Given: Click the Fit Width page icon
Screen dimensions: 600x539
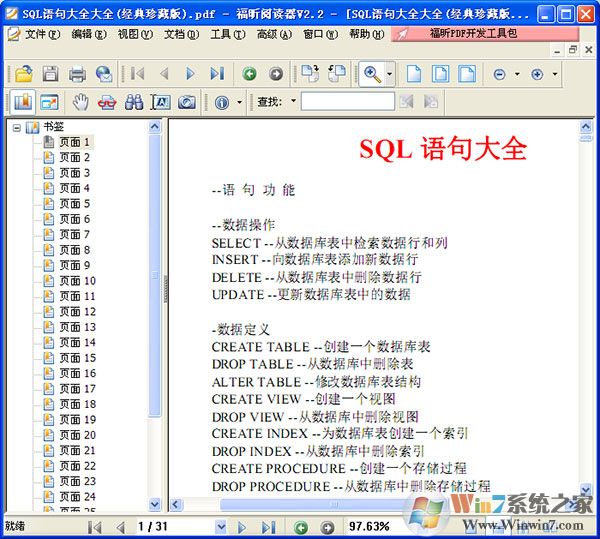Looking at the screenshot, I should tap(467, 73).
